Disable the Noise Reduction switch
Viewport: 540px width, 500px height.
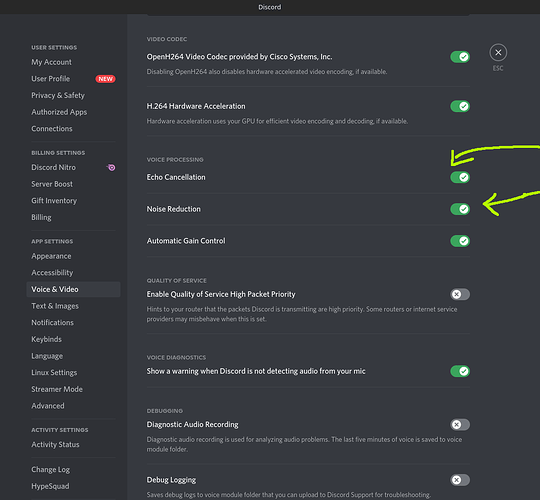click(460, 209)
